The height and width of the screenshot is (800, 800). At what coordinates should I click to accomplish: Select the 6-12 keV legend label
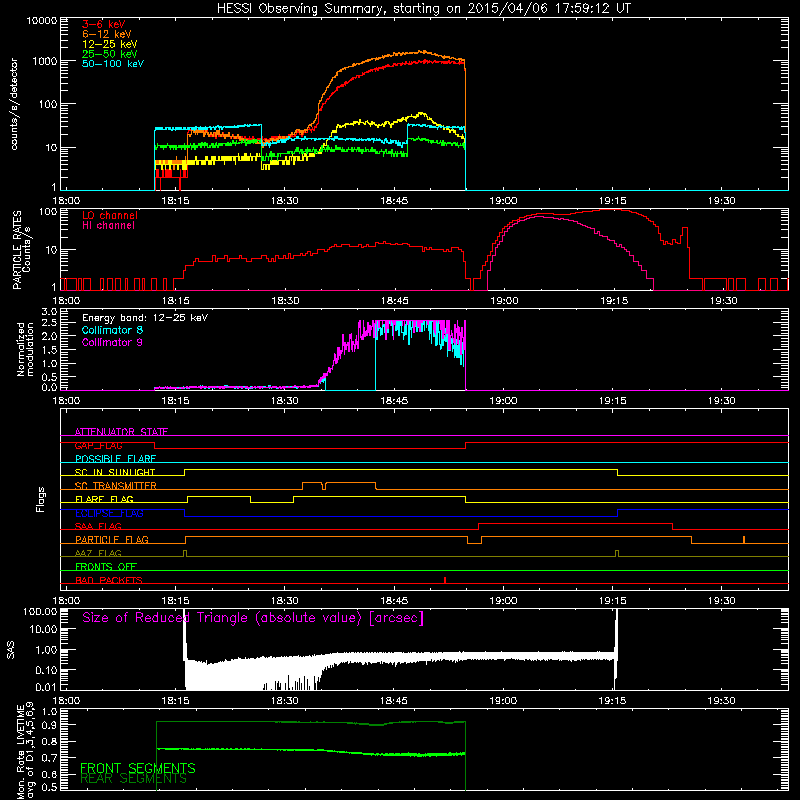[x=107, y=34]
